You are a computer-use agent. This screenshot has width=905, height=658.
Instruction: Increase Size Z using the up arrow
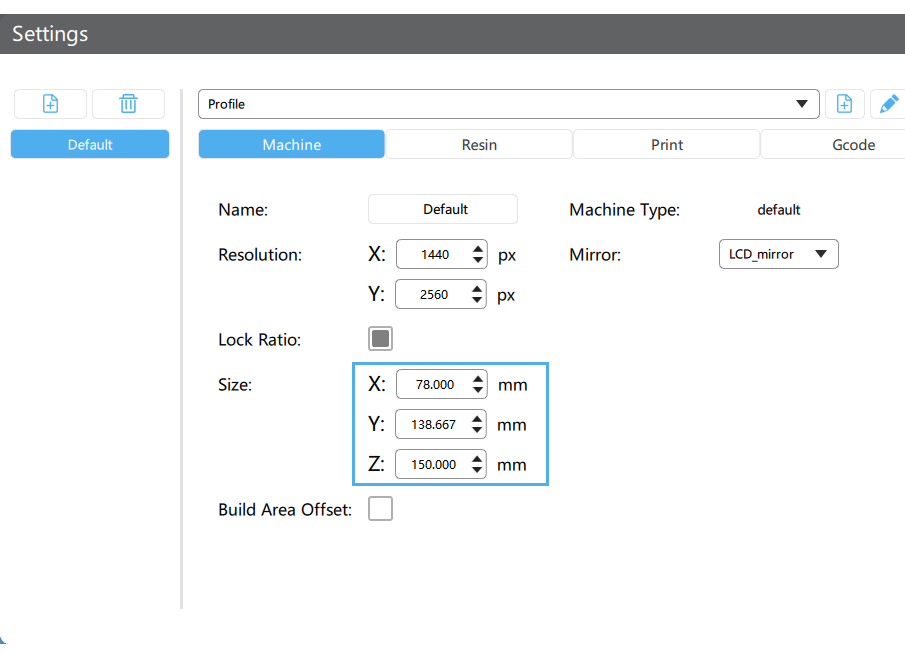(478, 458)
